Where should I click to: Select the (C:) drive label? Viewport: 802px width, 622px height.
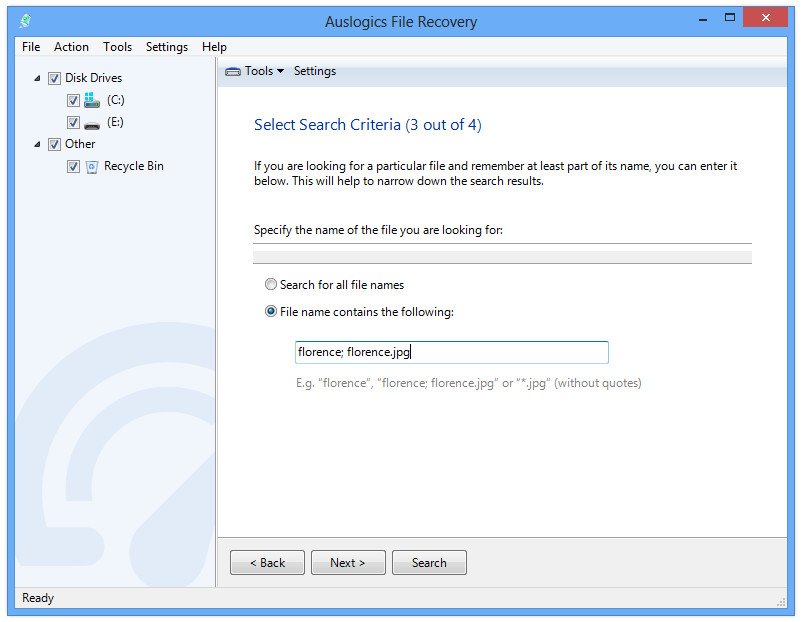click(x=116, y=100)
